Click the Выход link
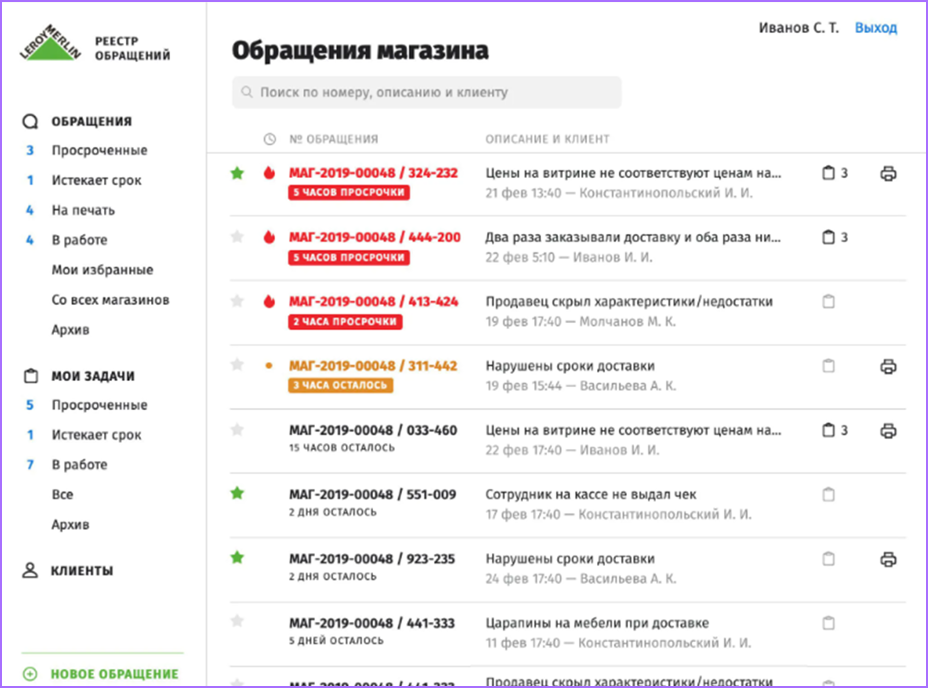The image size is (928, 688). point(875,28)
